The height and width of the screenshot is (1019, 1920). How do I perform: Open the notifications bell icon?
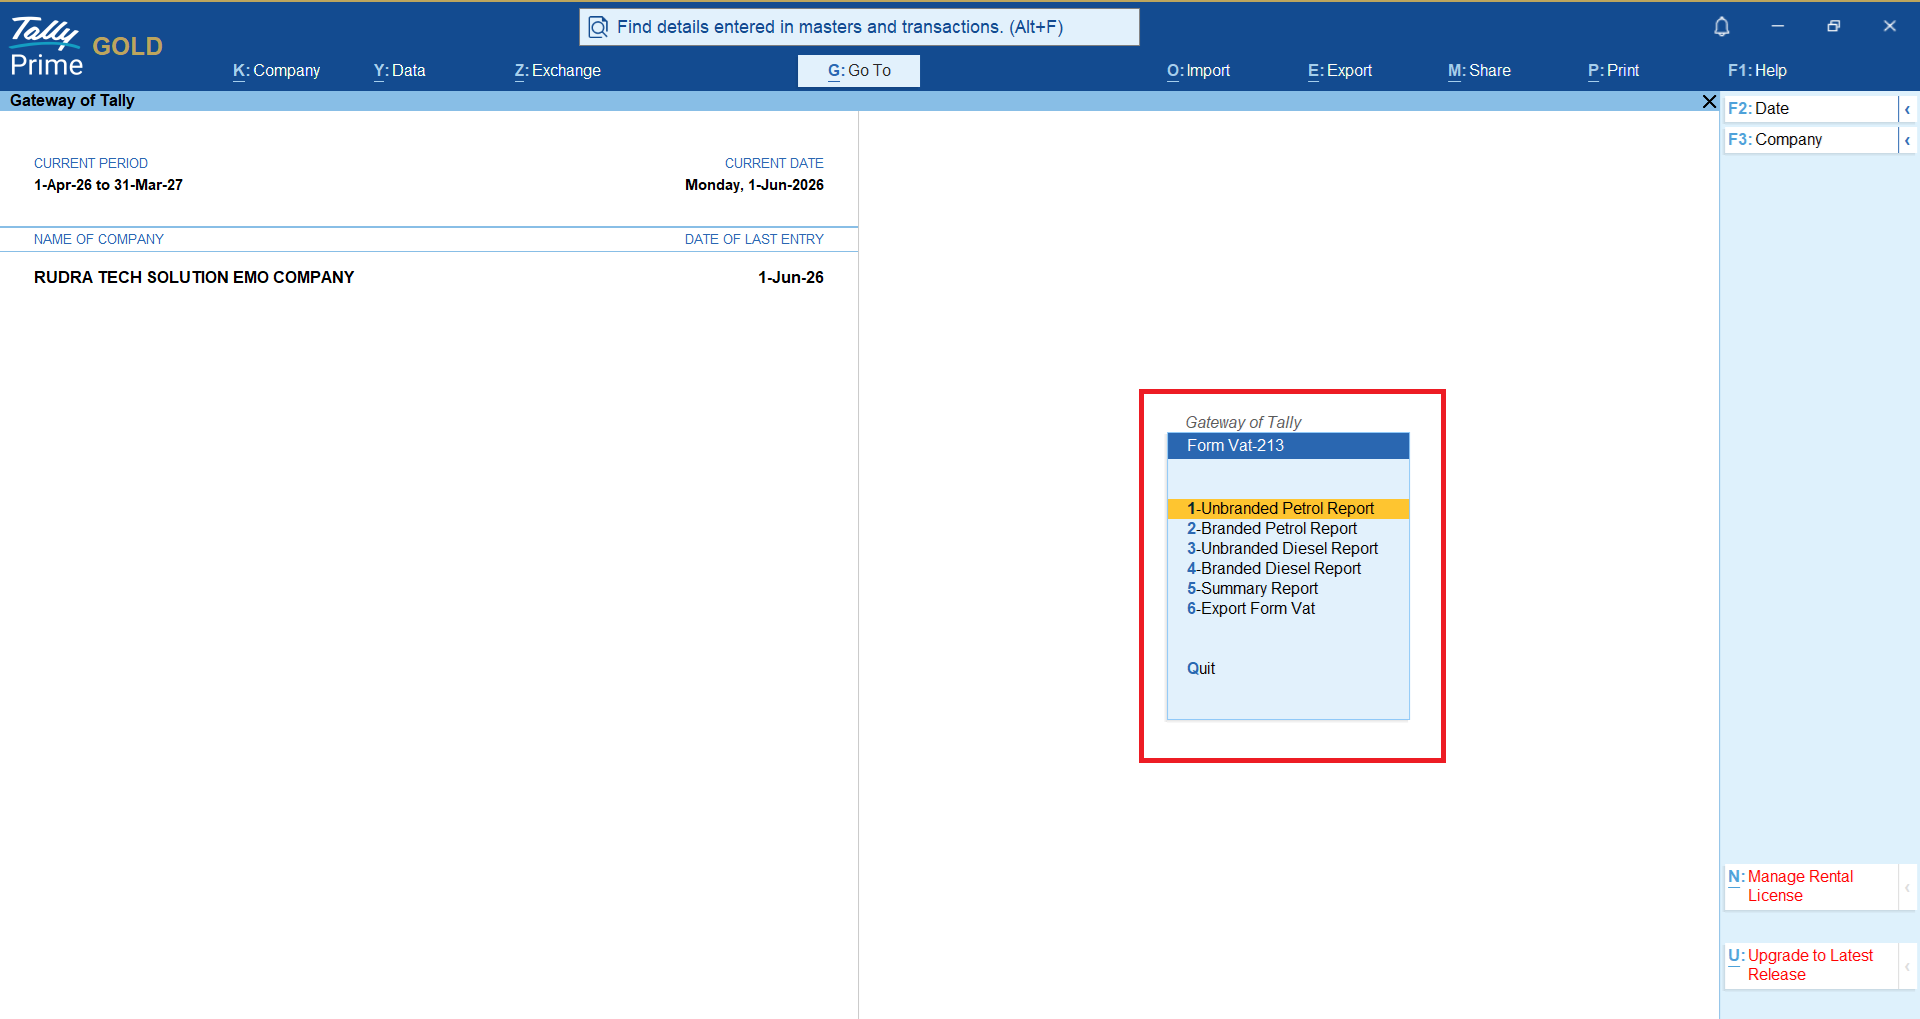[1721, 27]
